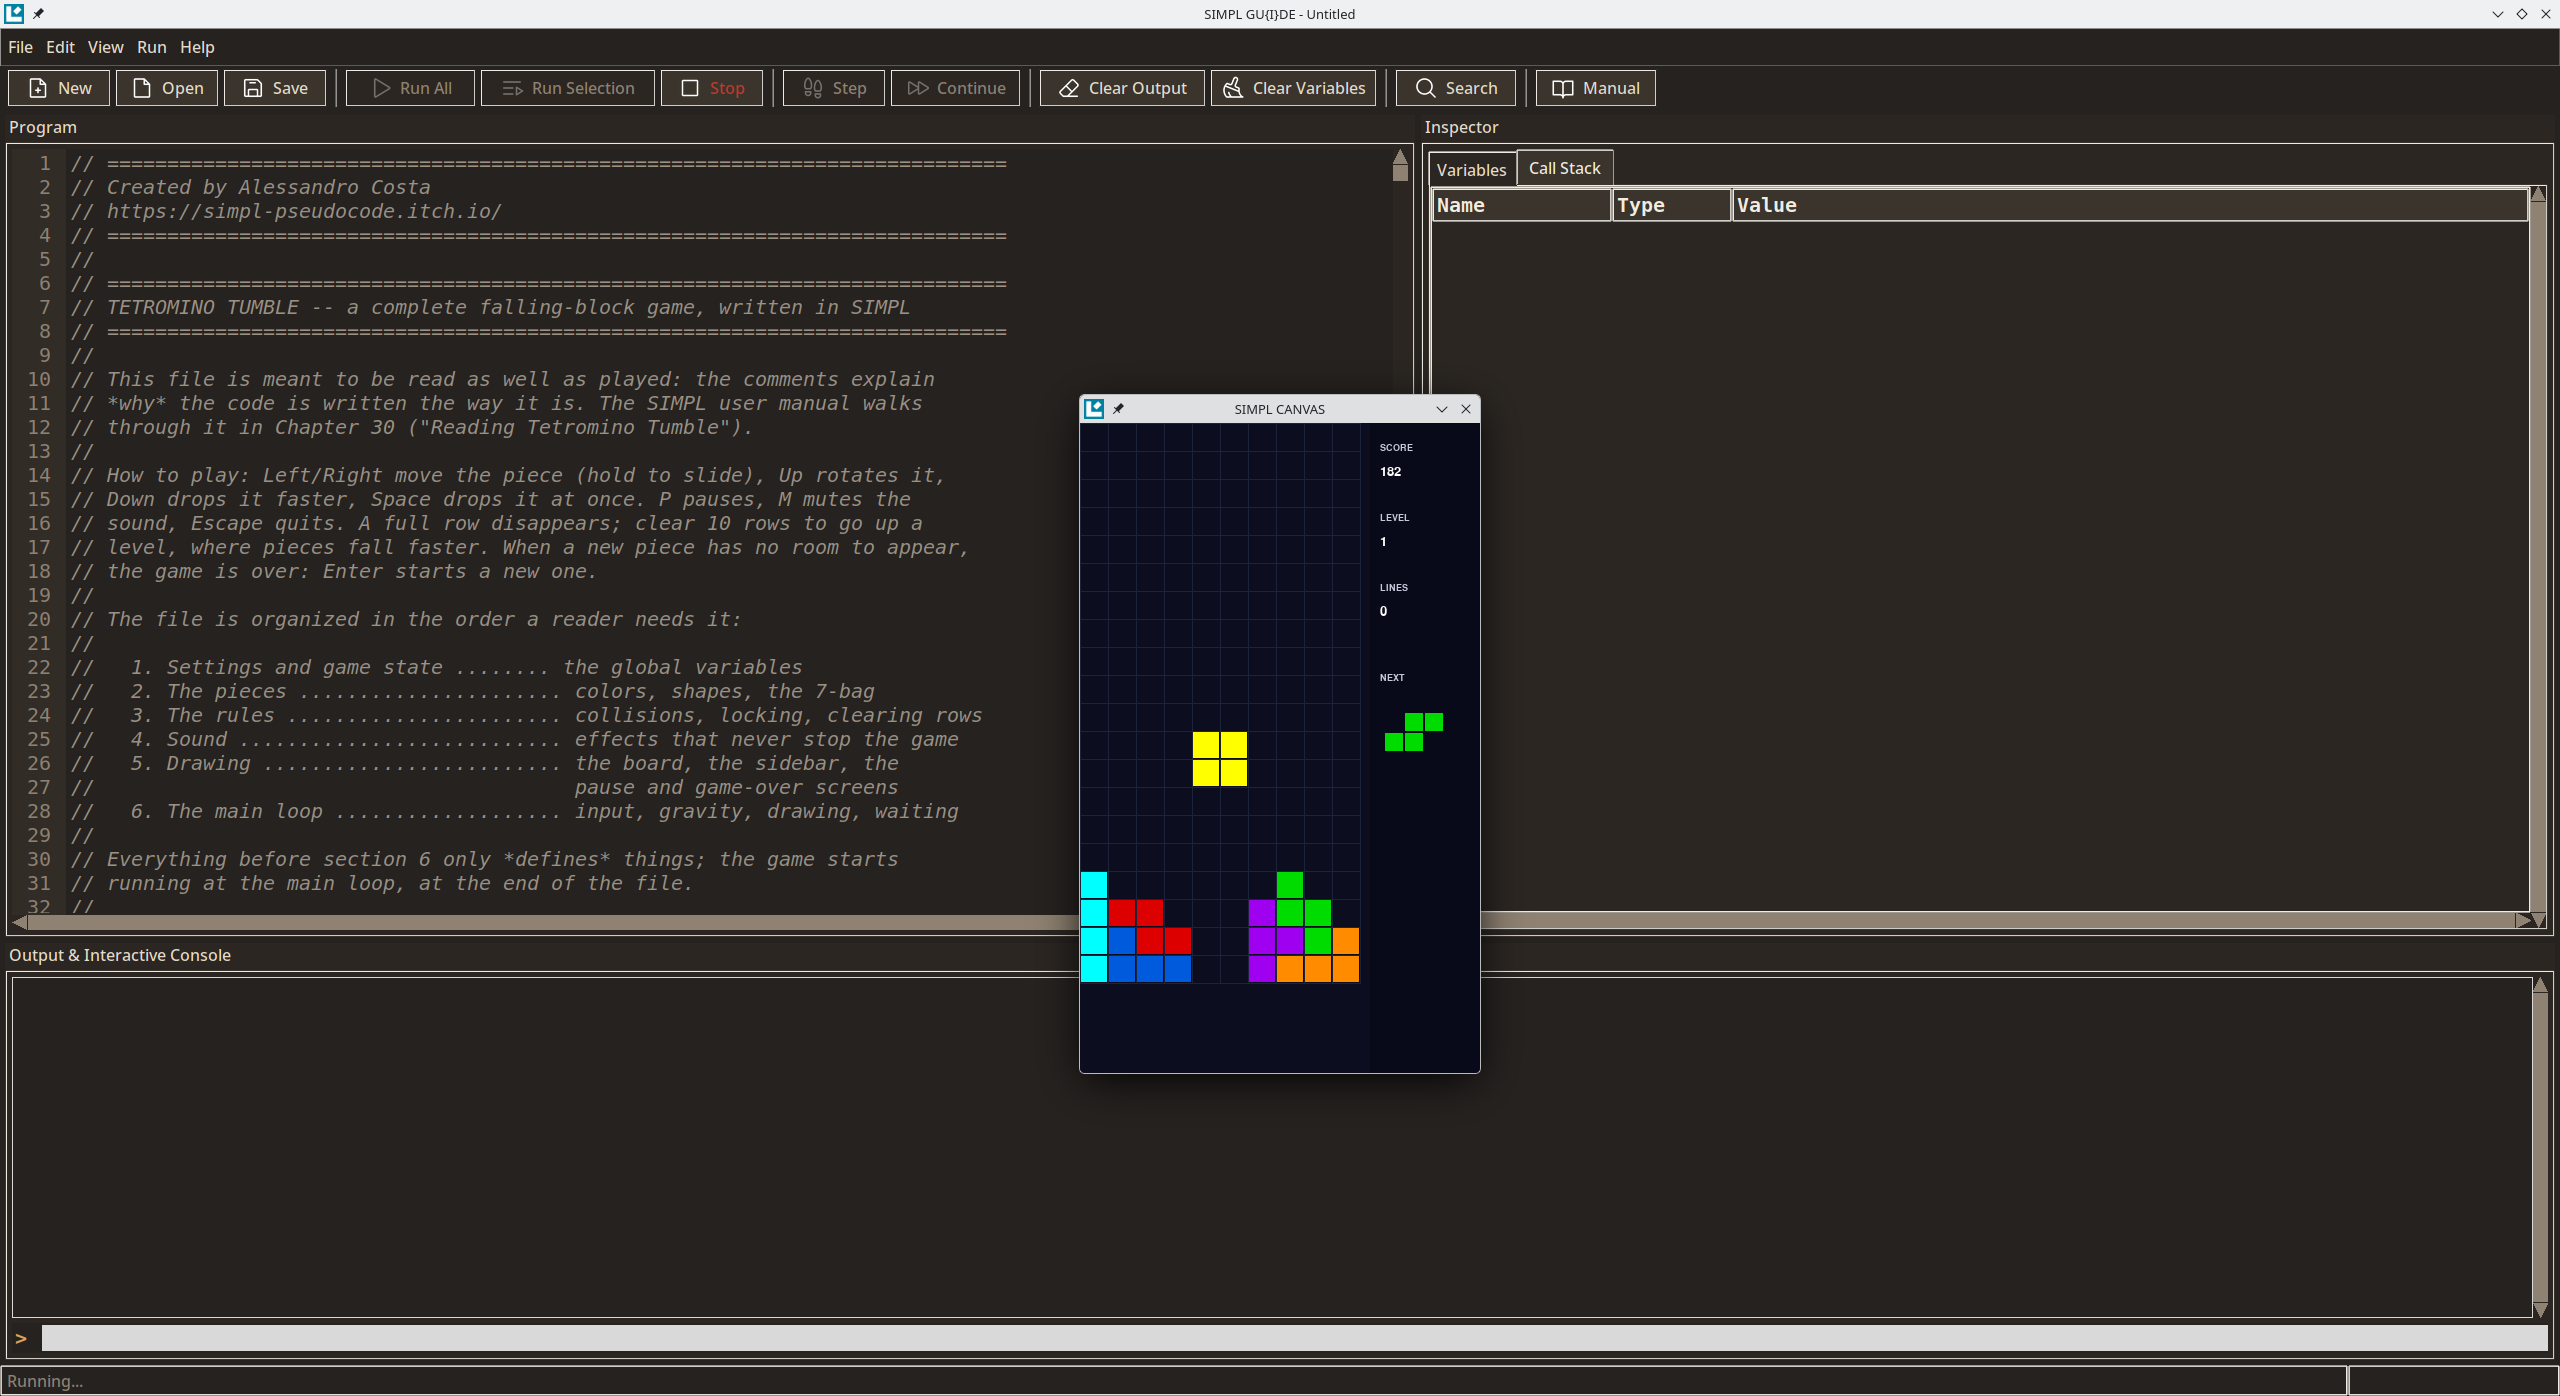Click the Run All toolbar button

pos(411,88)
